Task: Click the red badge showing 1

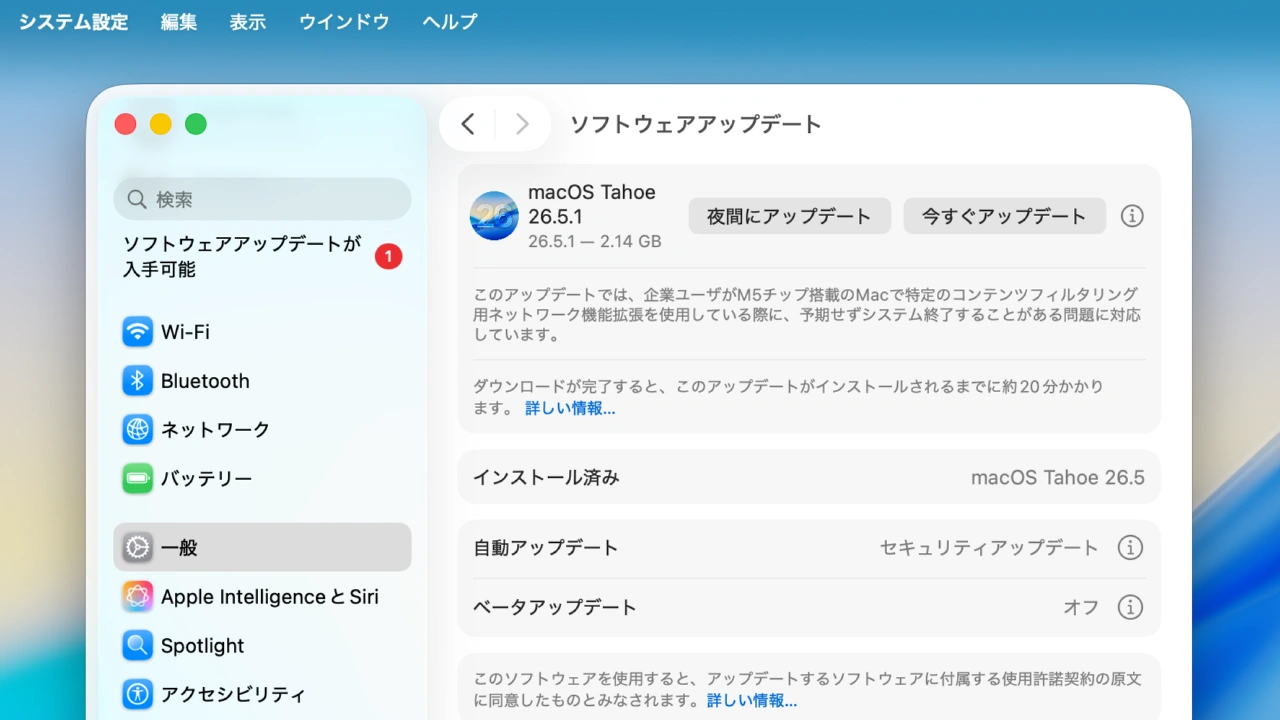Action: [x=388, y=257]
